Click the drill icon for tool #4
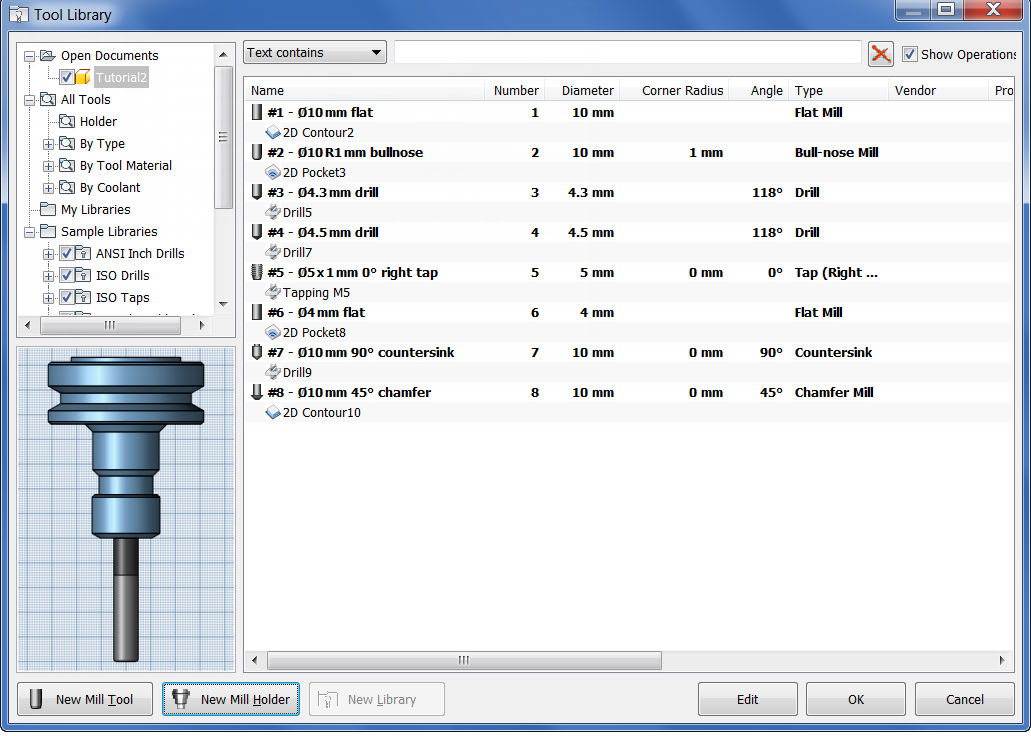 pyautogui.click(x=257, y=232)
